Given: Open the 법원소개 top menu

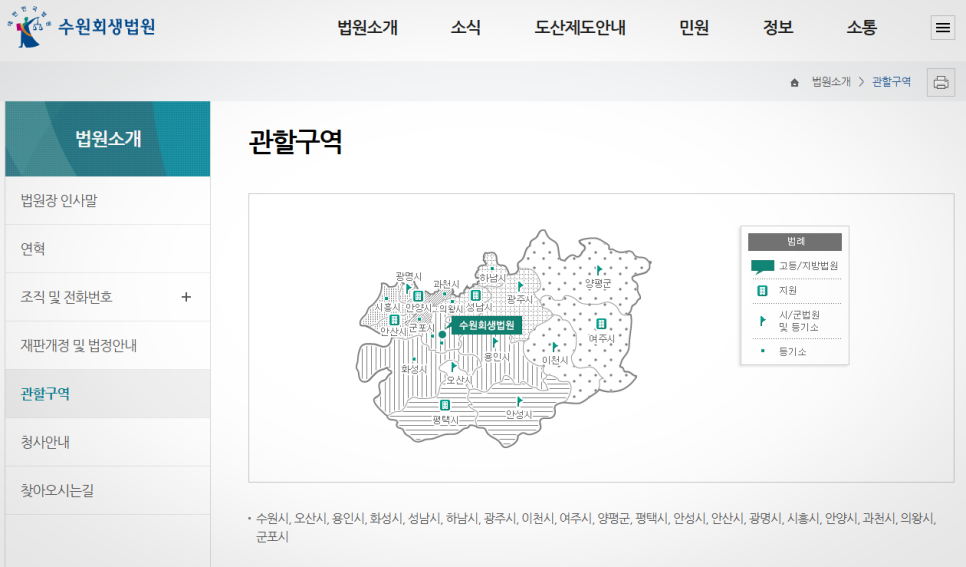Looking at the screenshot, I should (x=367, y=28).
